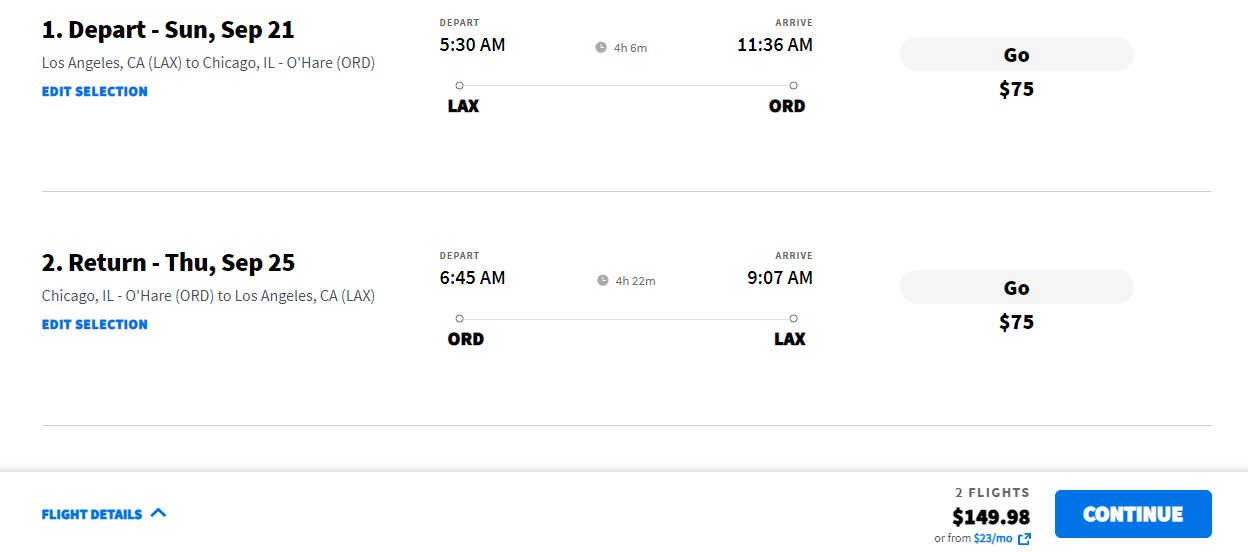Edit selection for the Sep 21 departure flight
The image size is (1248, 552).
pyautogui.click(x=95, y=91)
